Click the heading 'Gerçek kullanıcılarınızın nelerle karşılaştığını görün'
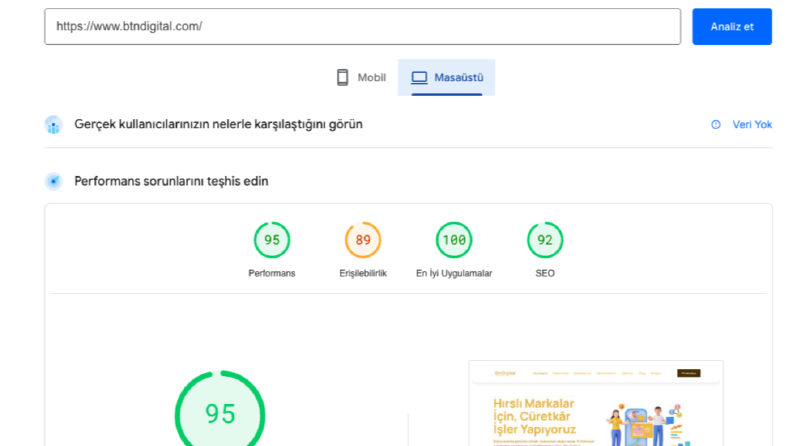The image size is (793, 446). 218,124
